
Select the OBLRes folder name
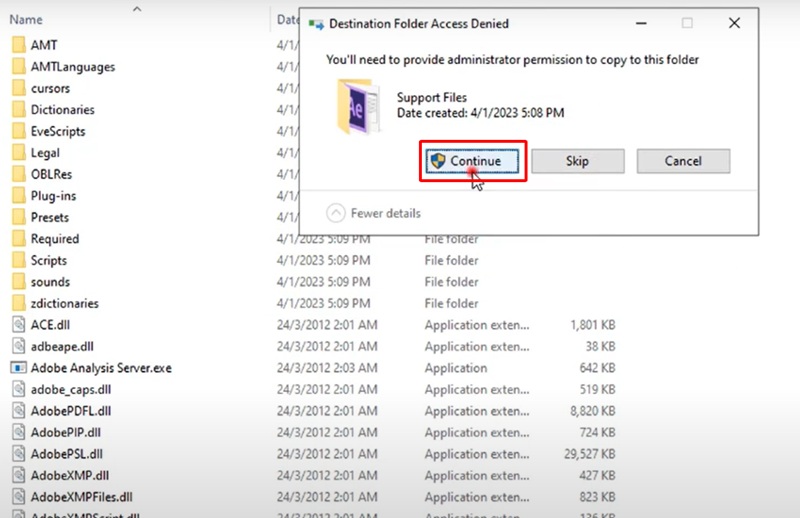click(52, 174)
